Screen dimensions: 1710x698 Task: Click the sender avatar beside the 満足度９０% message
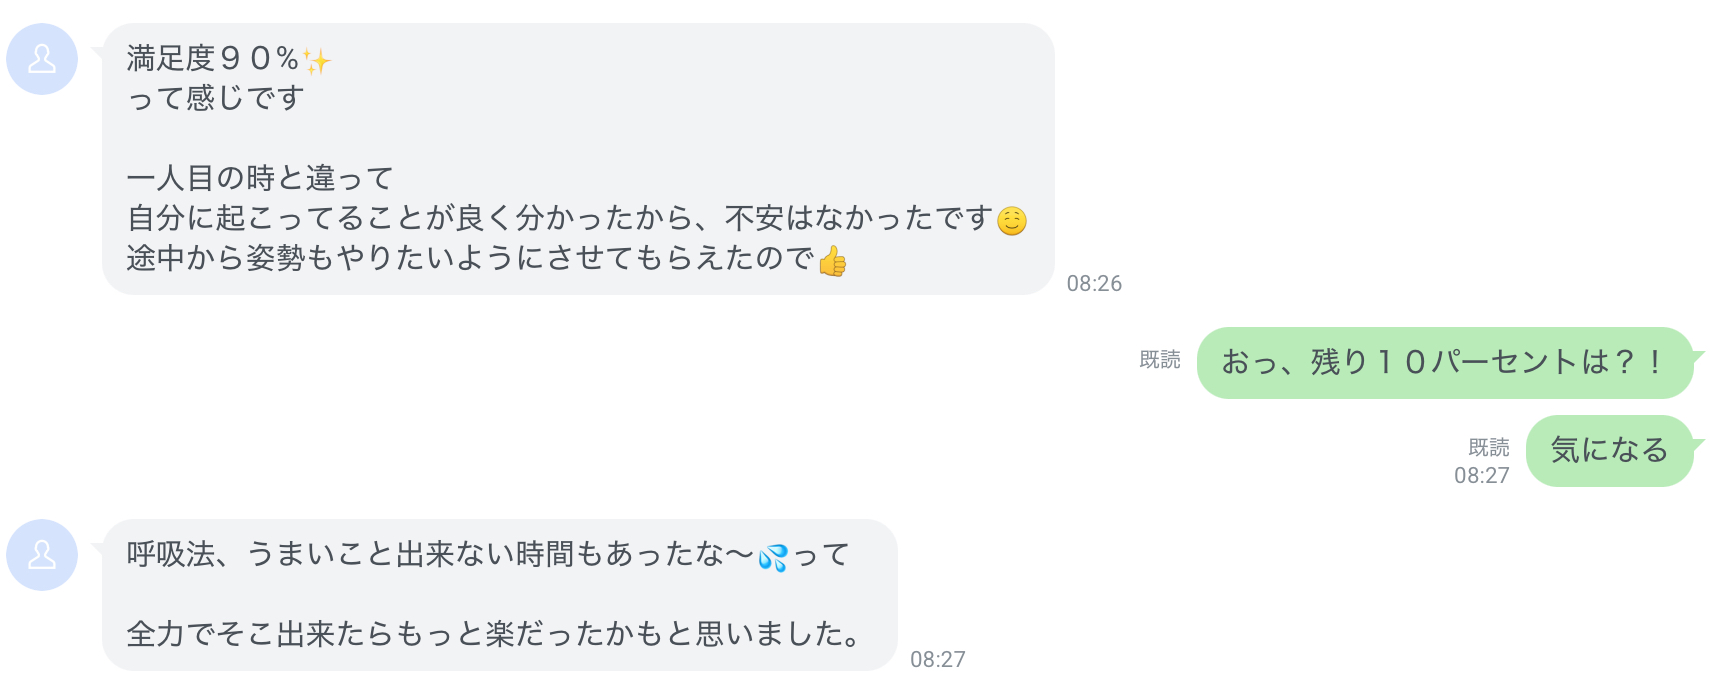(x=42, y=60)
